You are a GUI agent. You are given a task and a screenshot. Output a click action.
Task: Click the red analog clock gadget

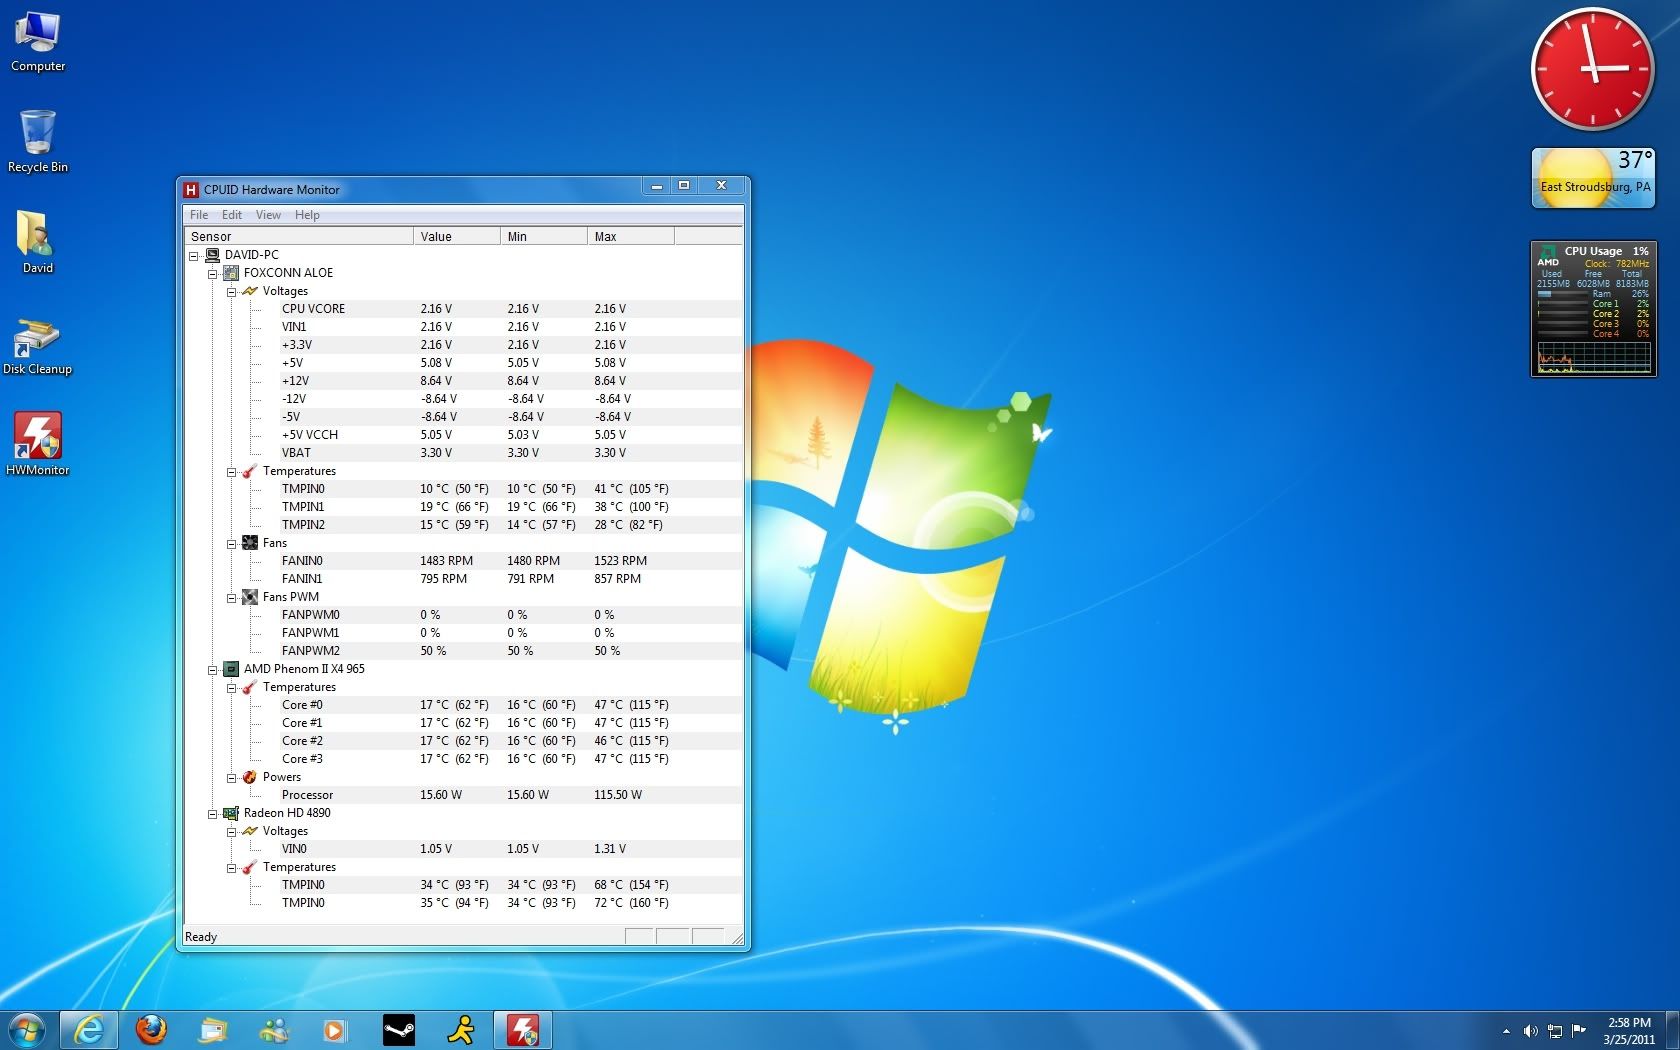tap(1593, 69)
